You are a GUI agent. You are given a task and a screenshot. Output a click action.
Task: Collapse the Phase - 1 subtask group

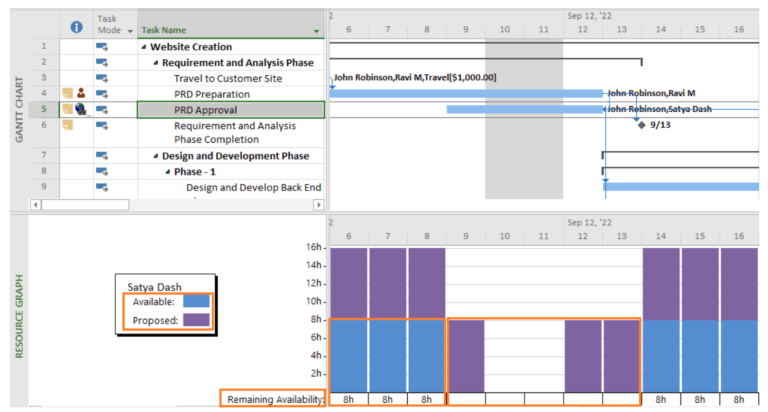pos(168,172)
